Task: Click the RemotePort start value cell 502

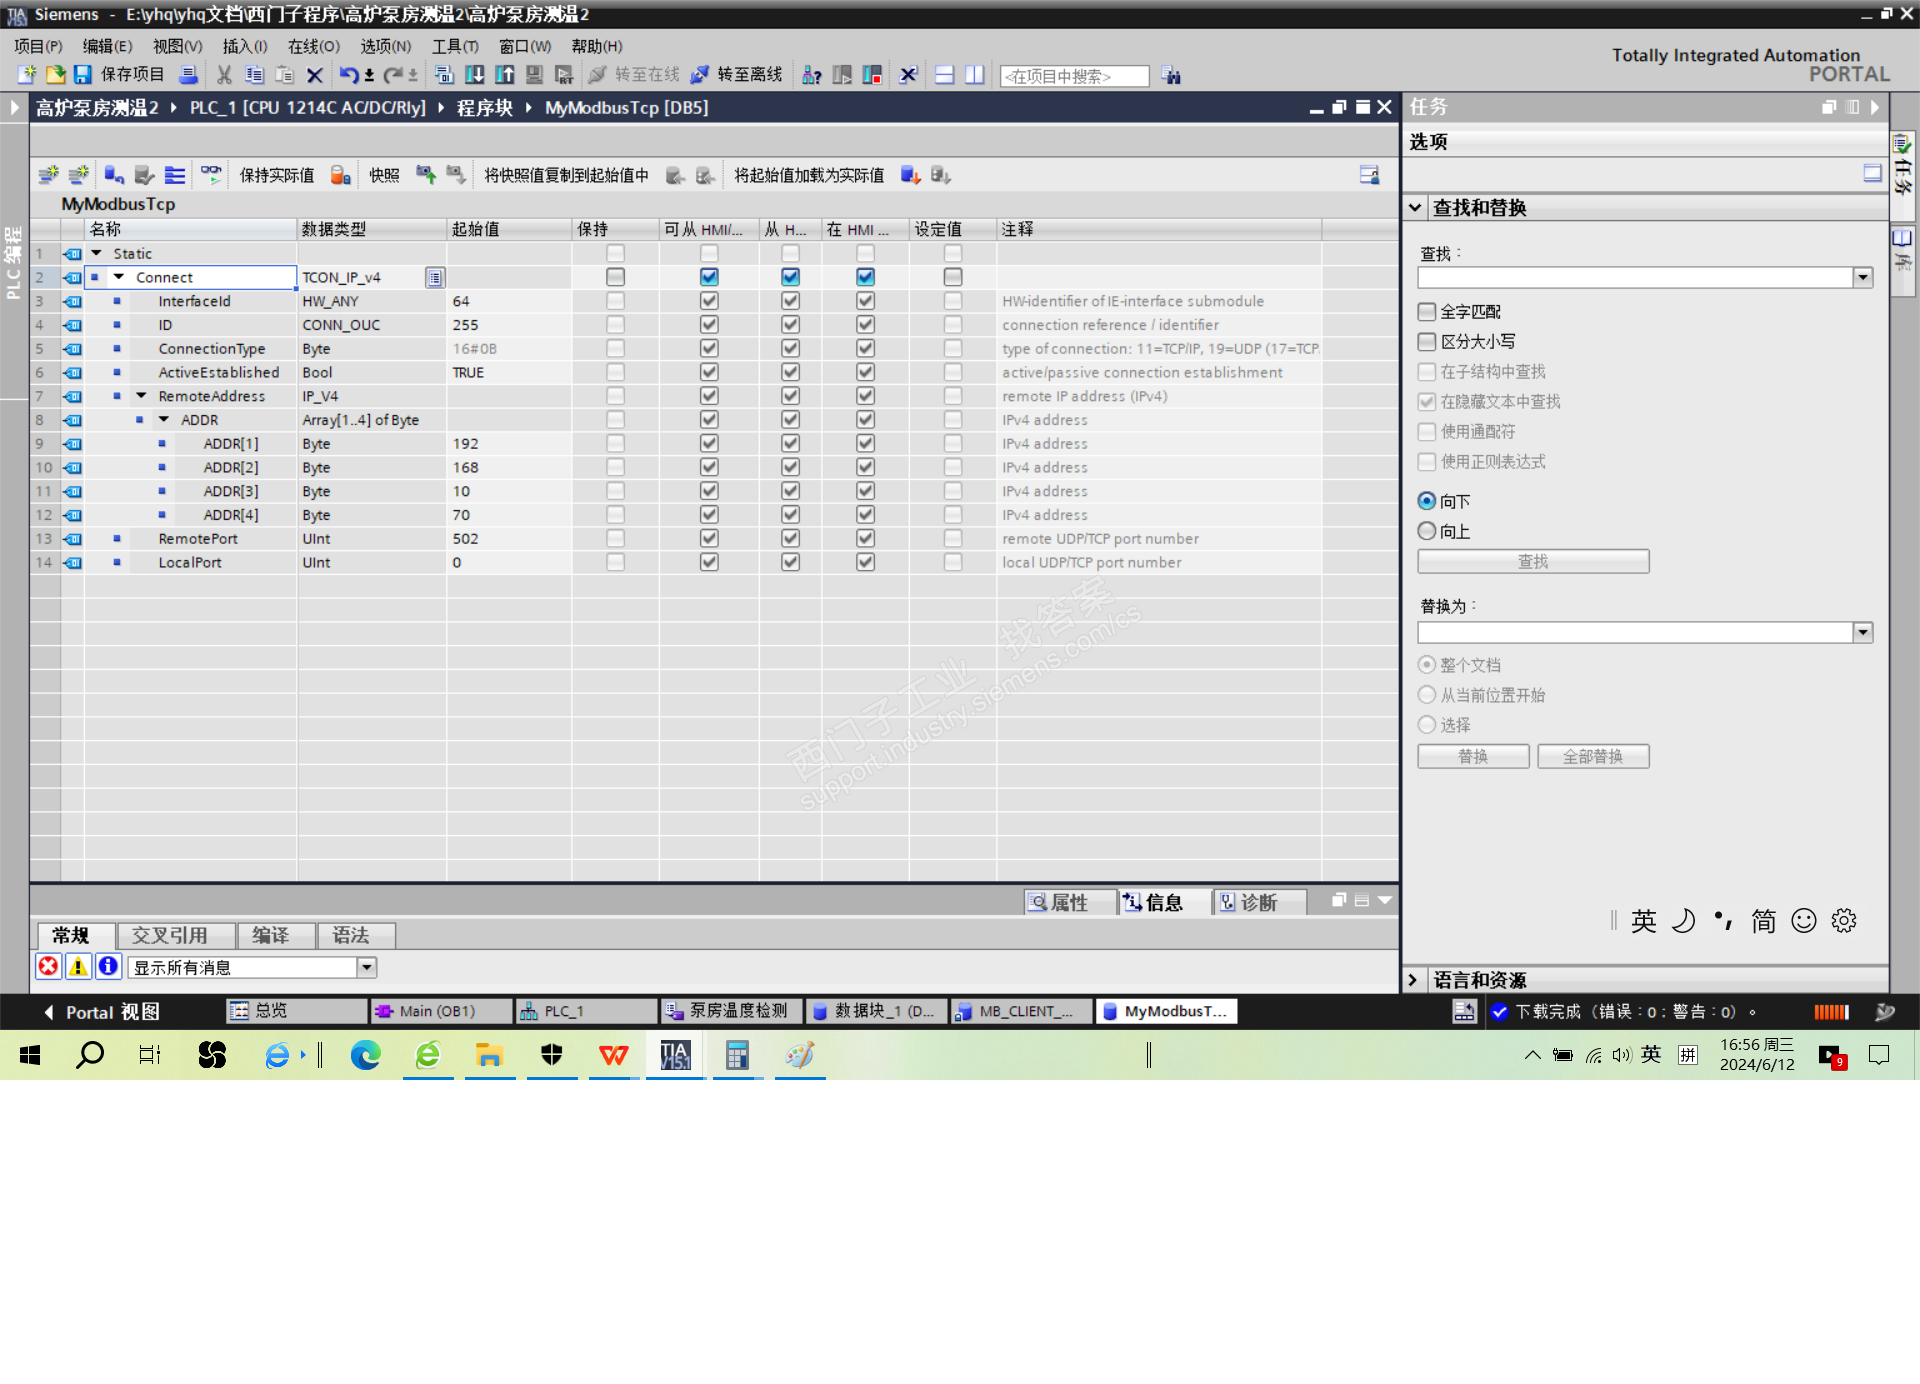Action: coord(466,539)
